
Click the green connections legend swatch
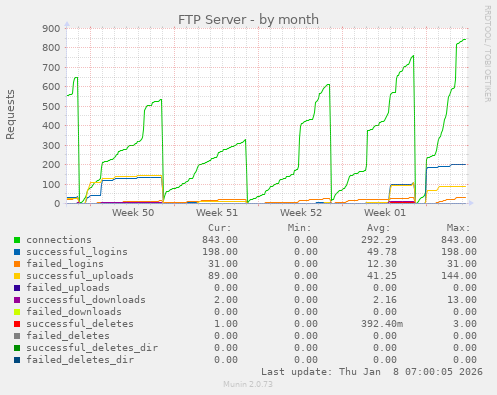(17, 240)
